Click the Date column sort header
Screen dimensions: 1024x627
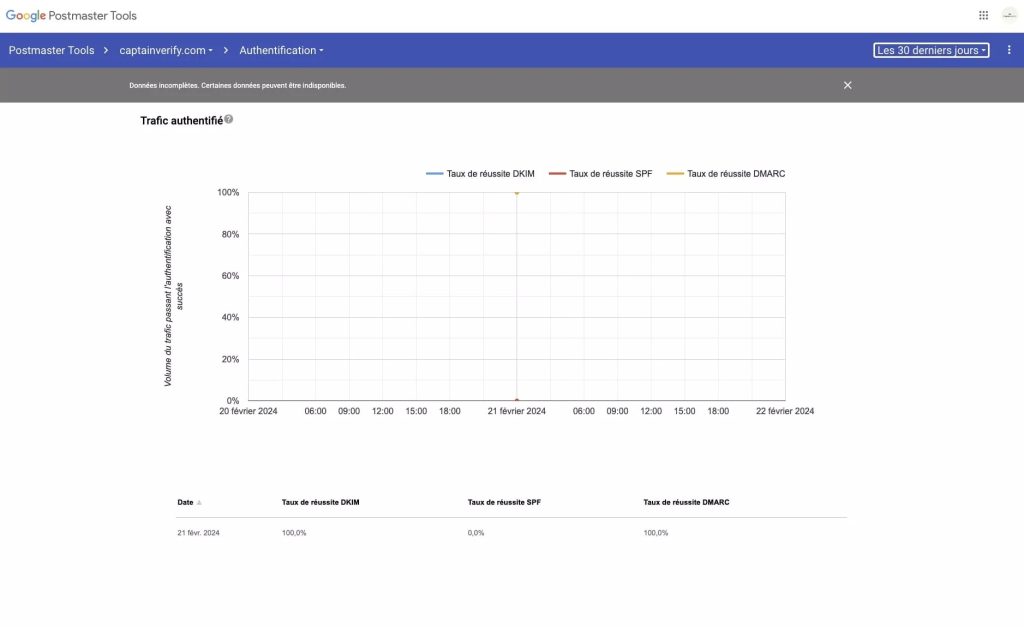coord(186,502)
